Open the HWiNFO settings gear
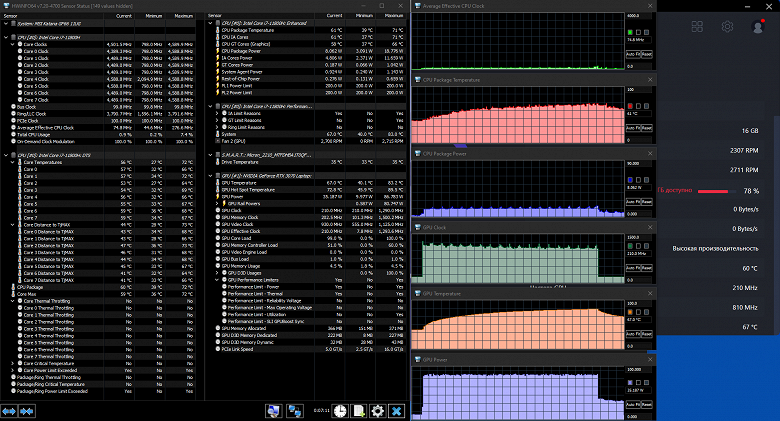The height and width of the screenshot is (421, 780). (377, 411)
